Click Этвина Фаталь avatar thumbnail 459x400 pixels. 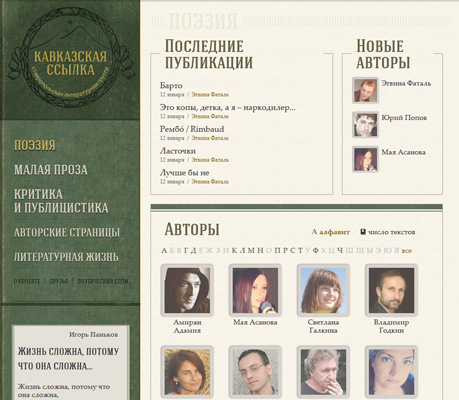point(365,90)
